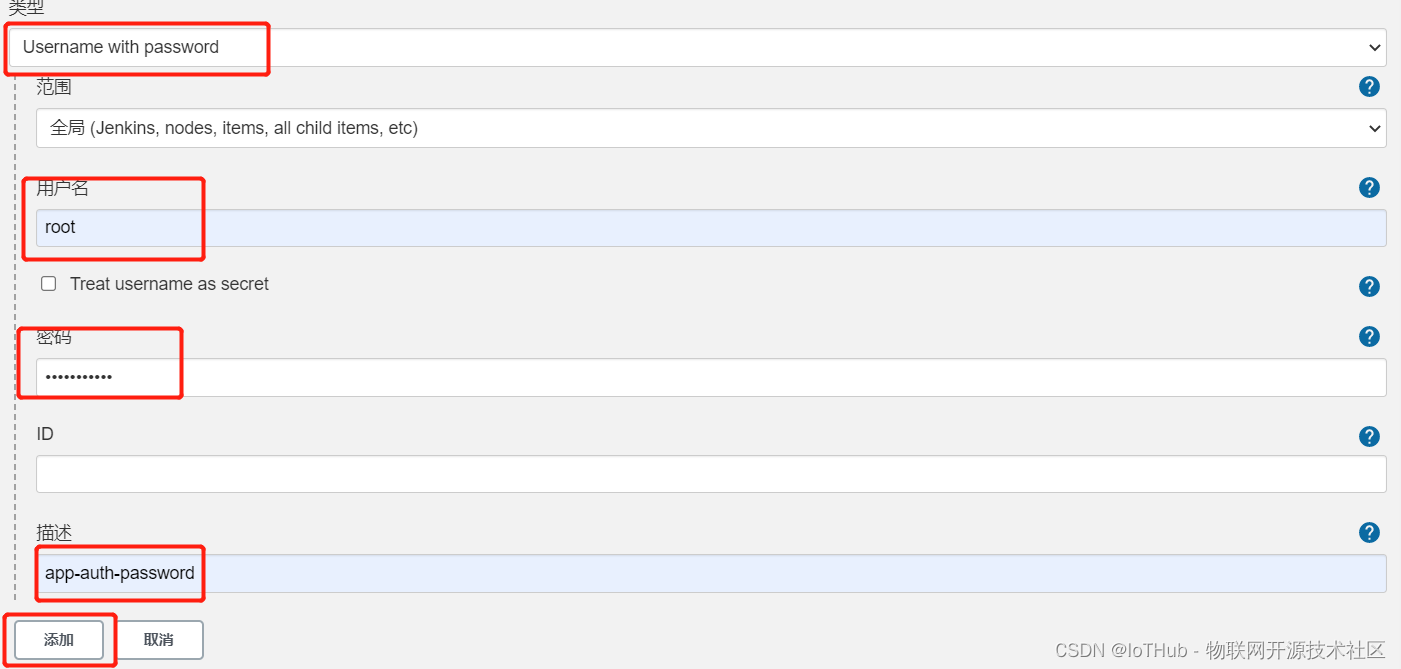The image size is (1401, 669).
Task: Focus the masked password field
Action: pos(711,377)
